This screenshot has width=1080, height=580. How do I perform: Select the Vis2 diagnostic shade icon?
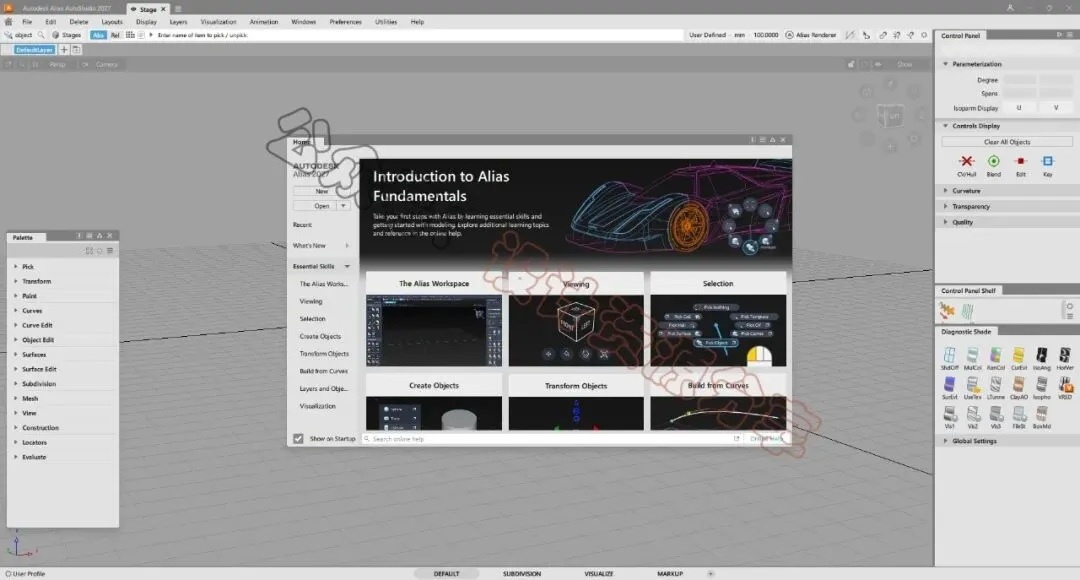coord(973,414)
